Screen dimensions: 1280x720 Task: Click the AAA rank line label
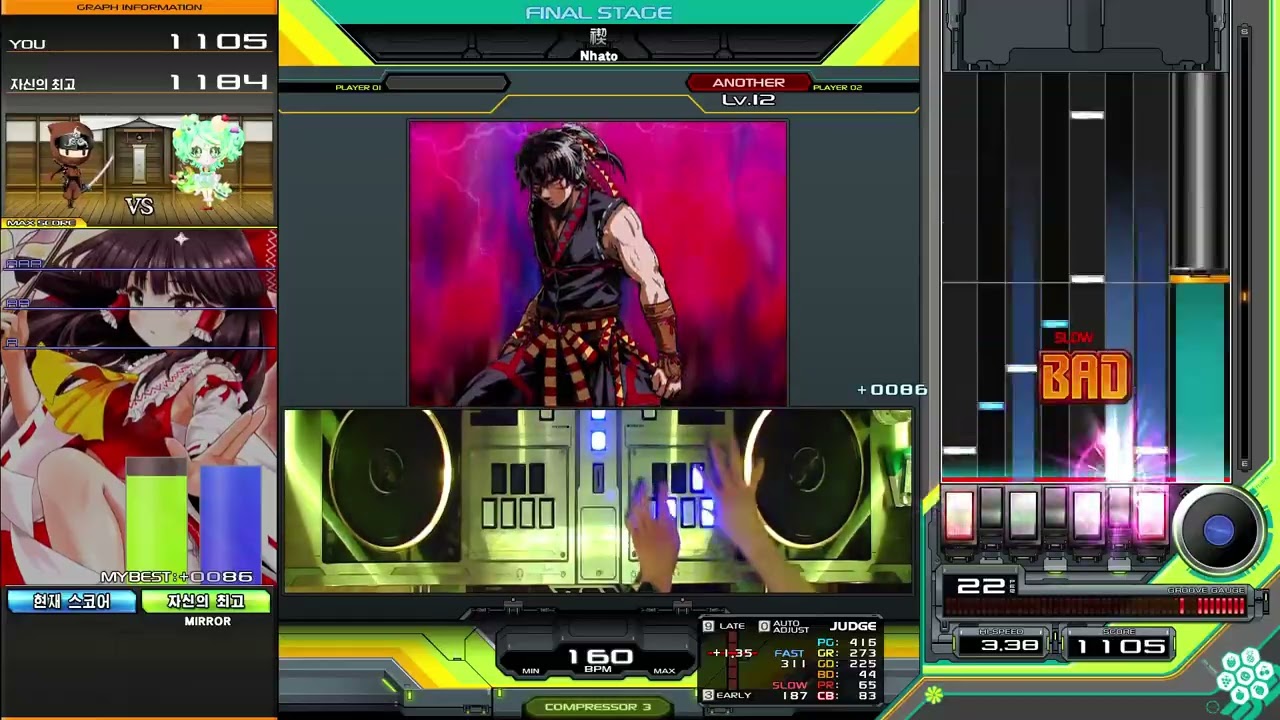tap(24, 264)
